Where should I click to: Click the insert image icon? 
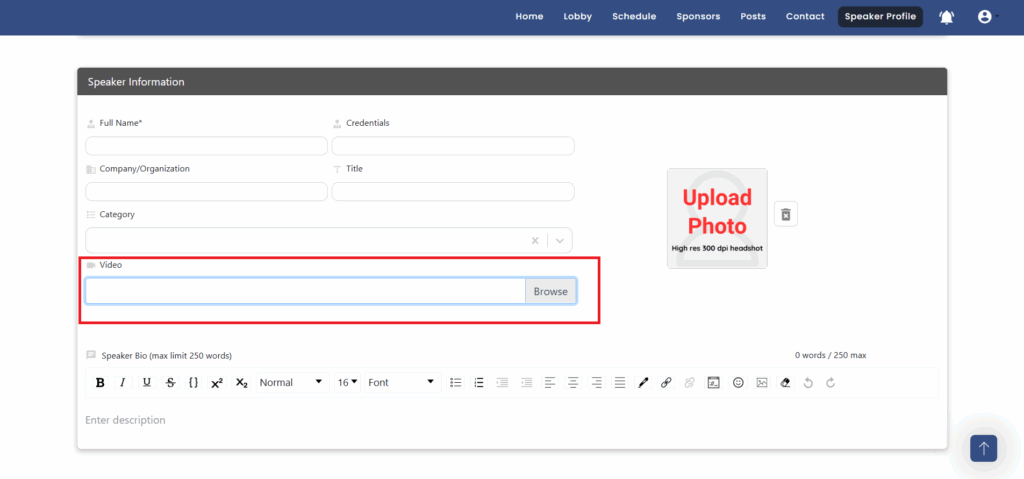762,383
